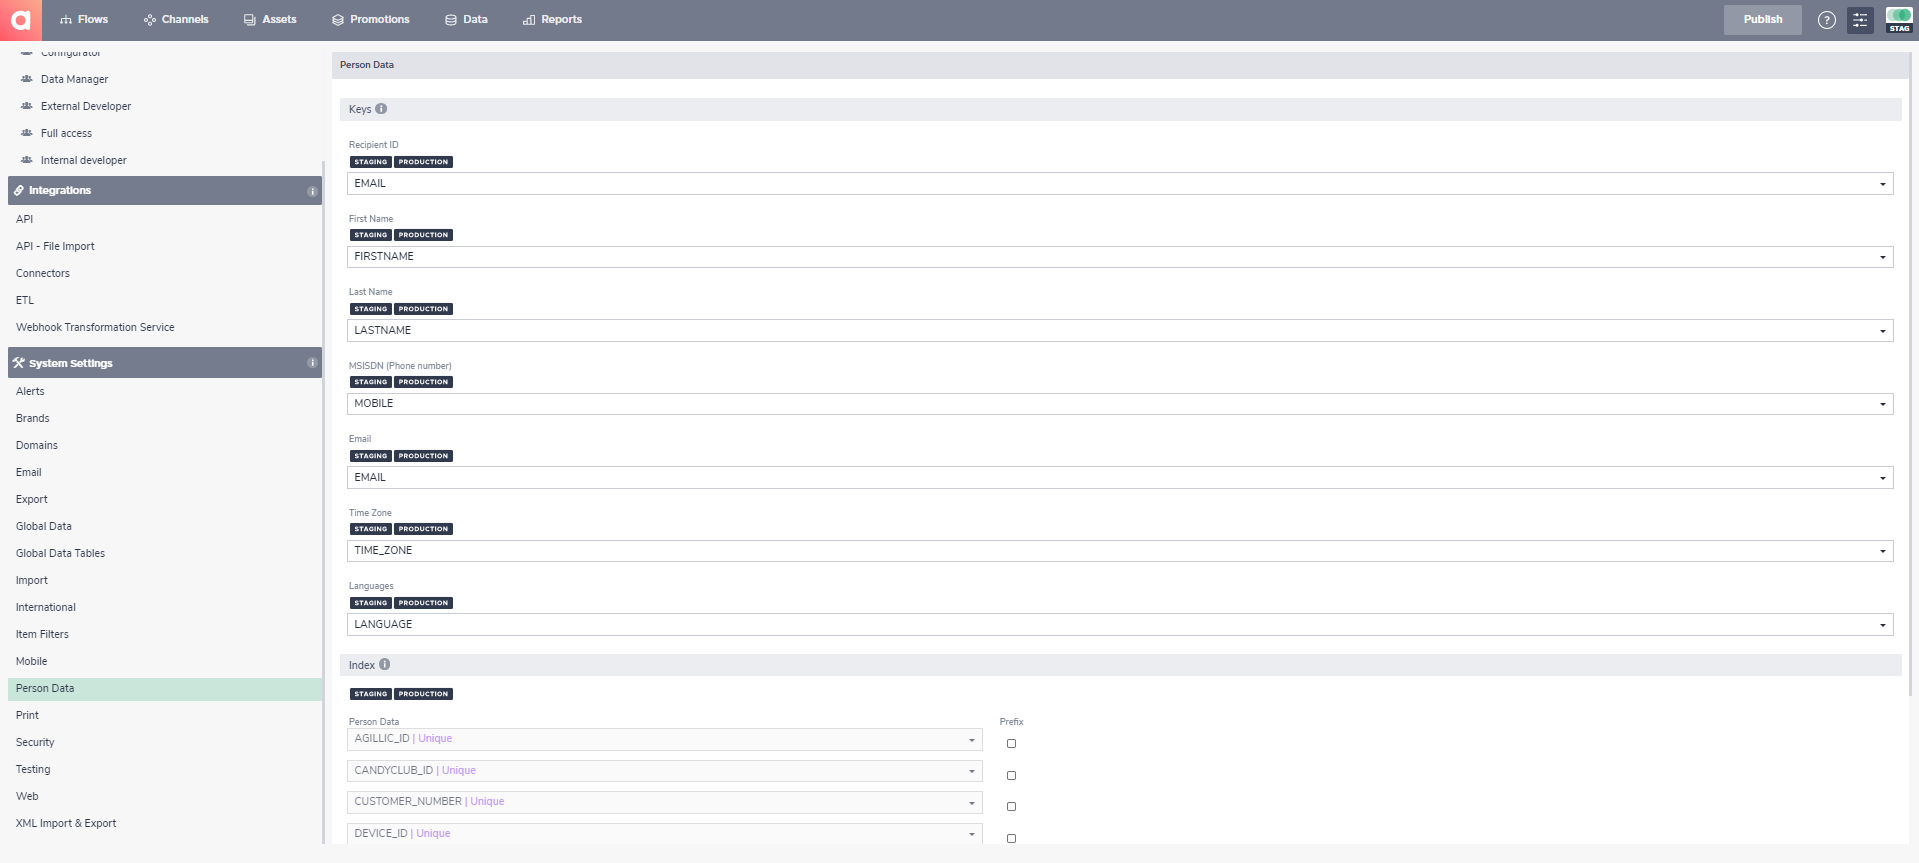Screen dimensions: 1919x863
Task: Open the help question mark icon
Action: (1826, 20)
